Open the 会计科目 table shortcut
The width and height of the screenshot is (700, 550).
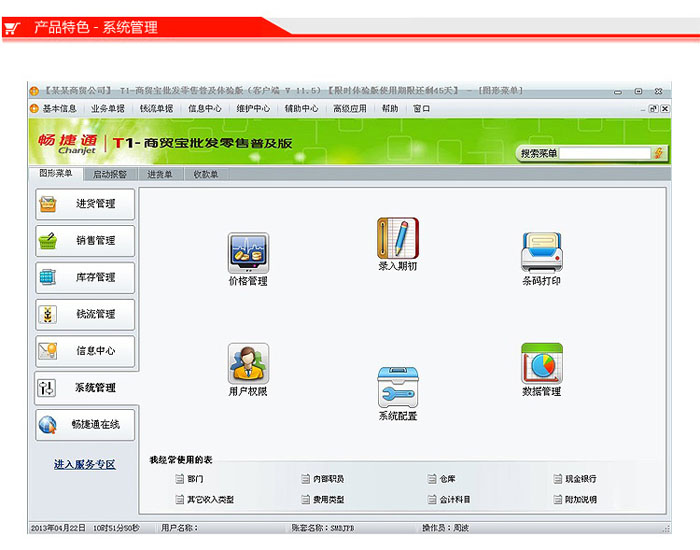point(455,500)
